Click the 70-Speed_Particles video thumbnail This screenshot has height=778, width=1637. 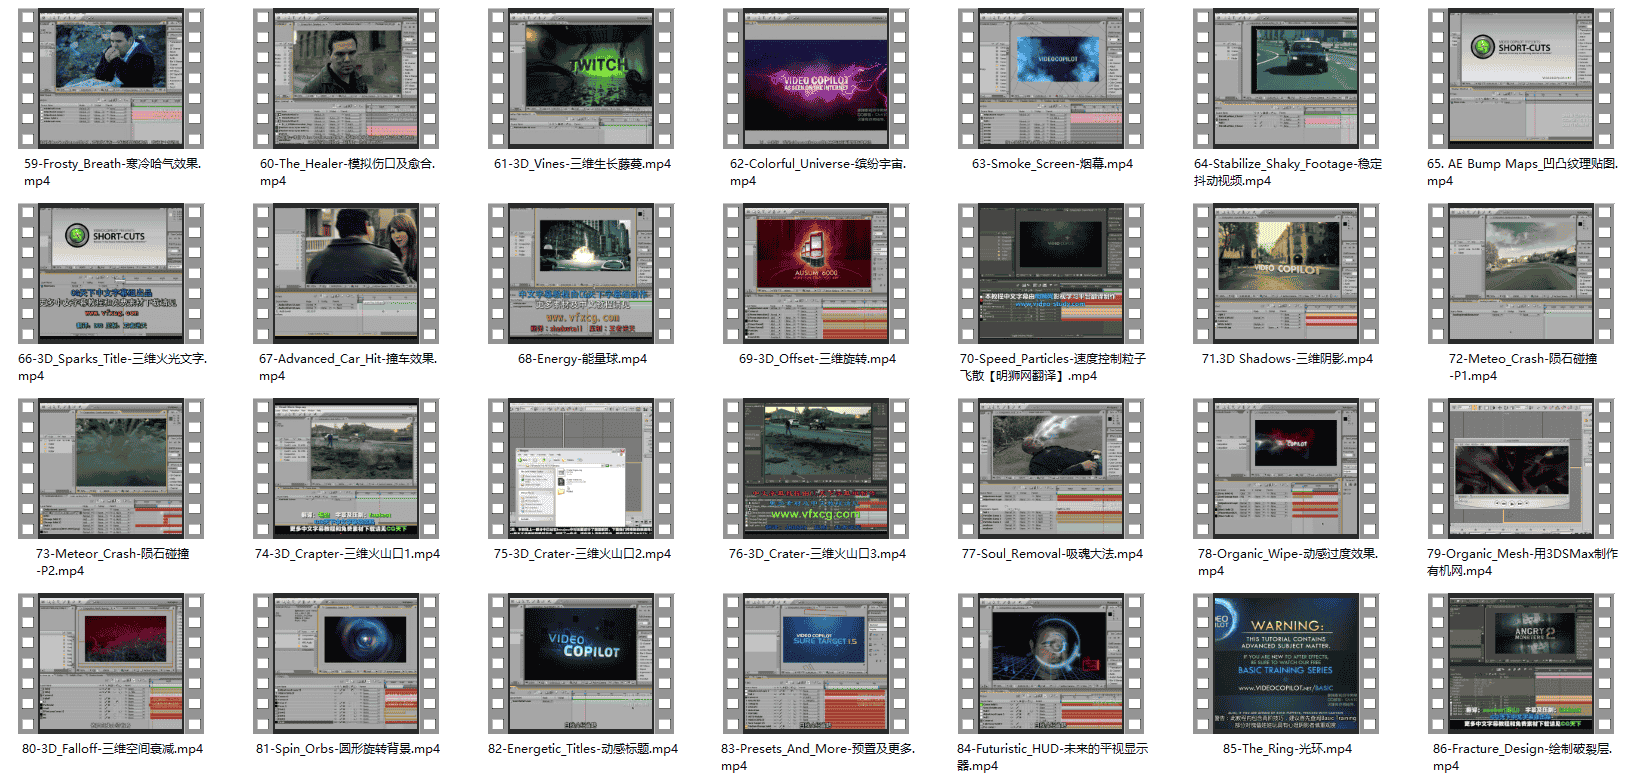[x=1051, y=274]
